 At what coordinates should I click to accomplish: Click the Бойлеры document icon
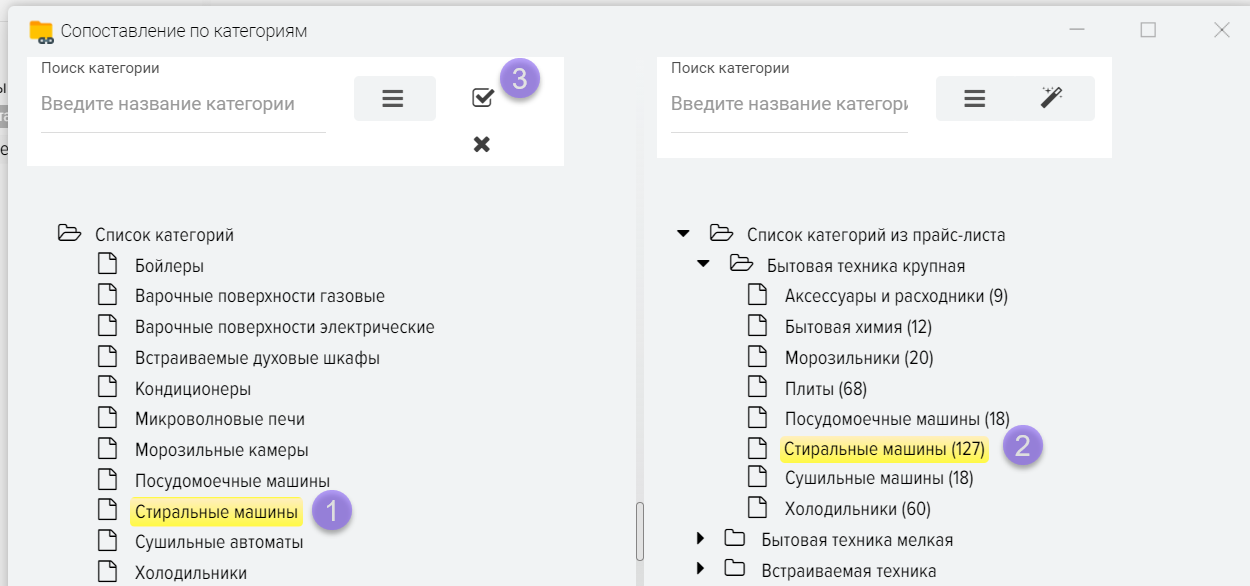(107, 265)
